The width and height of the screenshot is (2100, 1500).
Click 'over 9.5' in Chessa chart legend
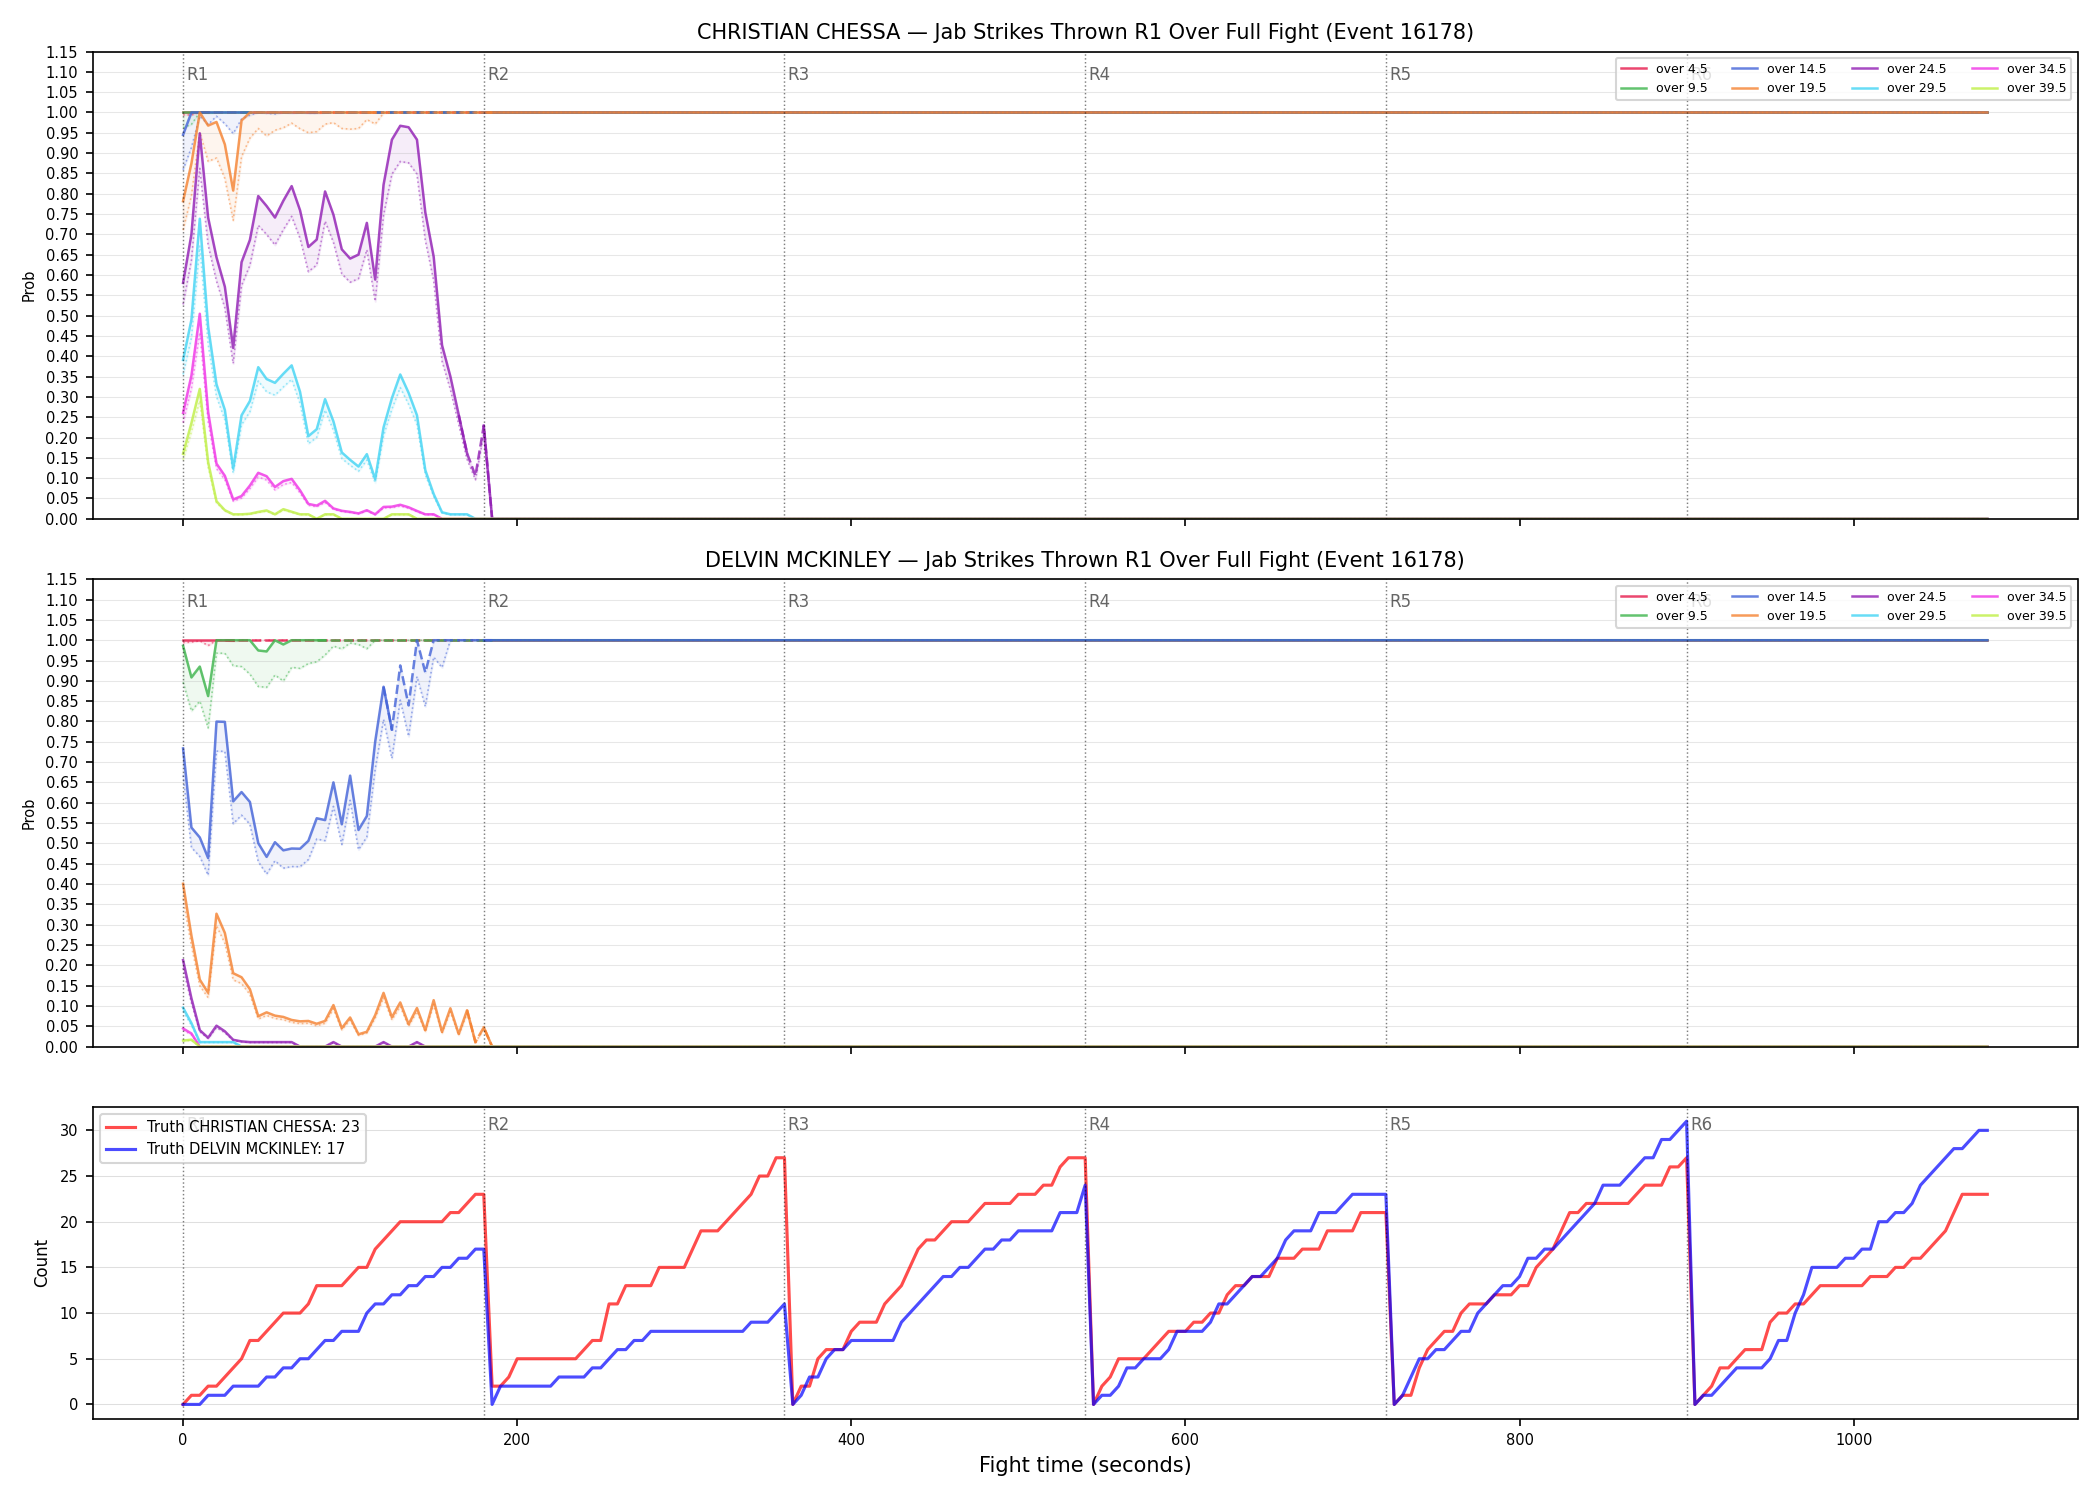pos(1682,88)
